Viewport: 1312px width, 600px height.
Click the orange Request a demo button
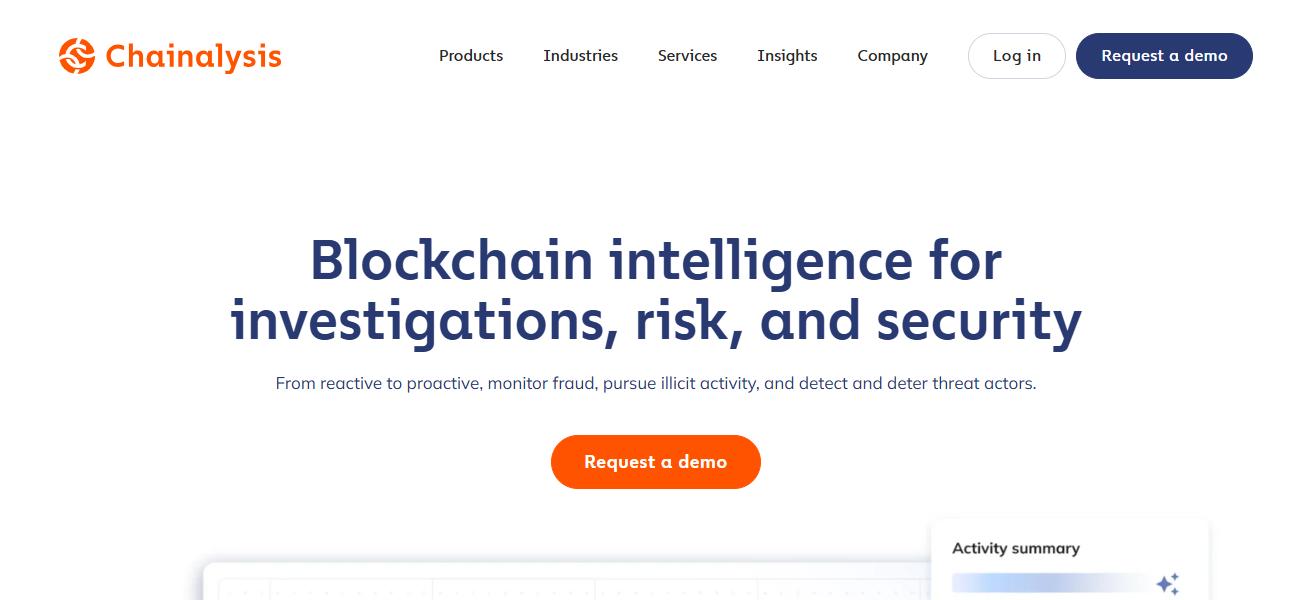click(656, 461)
